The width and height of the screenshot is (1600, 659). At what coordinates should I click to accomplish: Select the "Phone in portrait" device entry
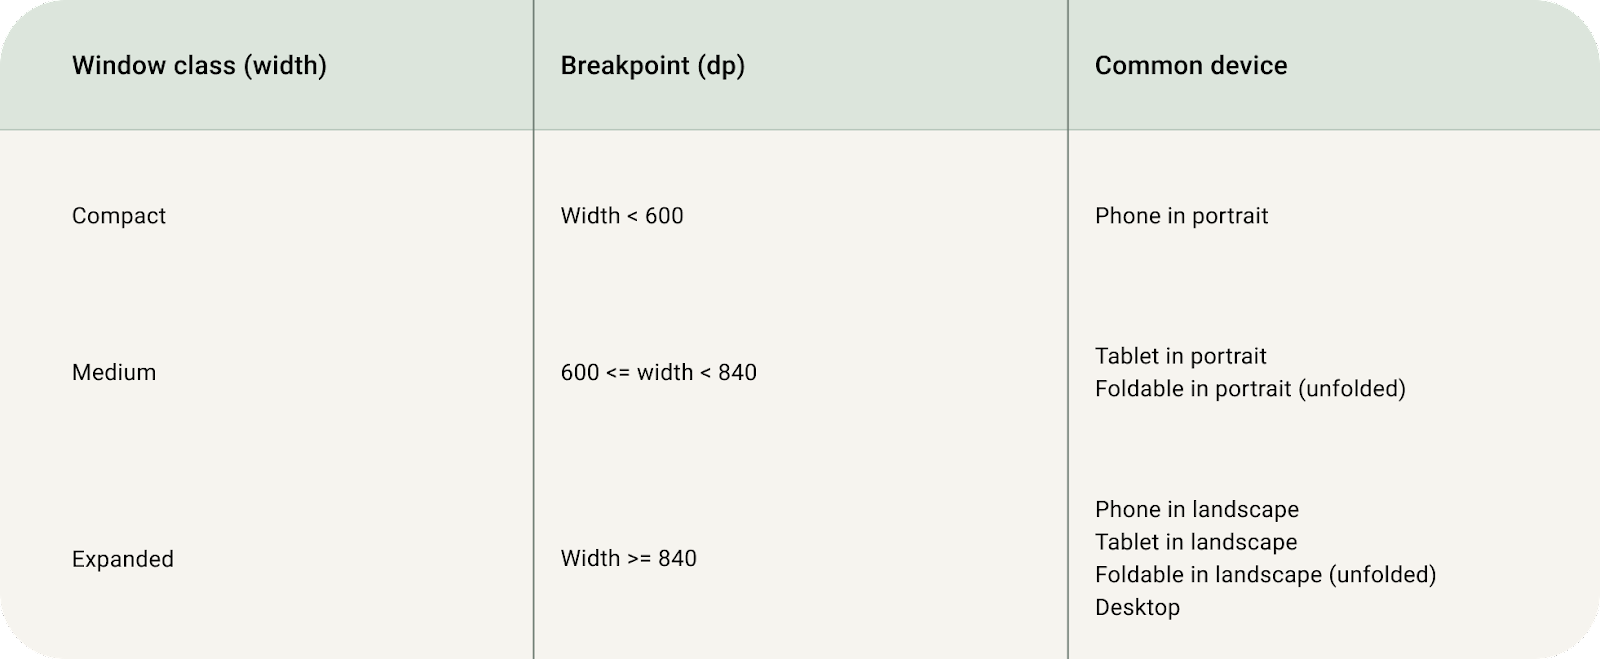tap(1181, 216)
